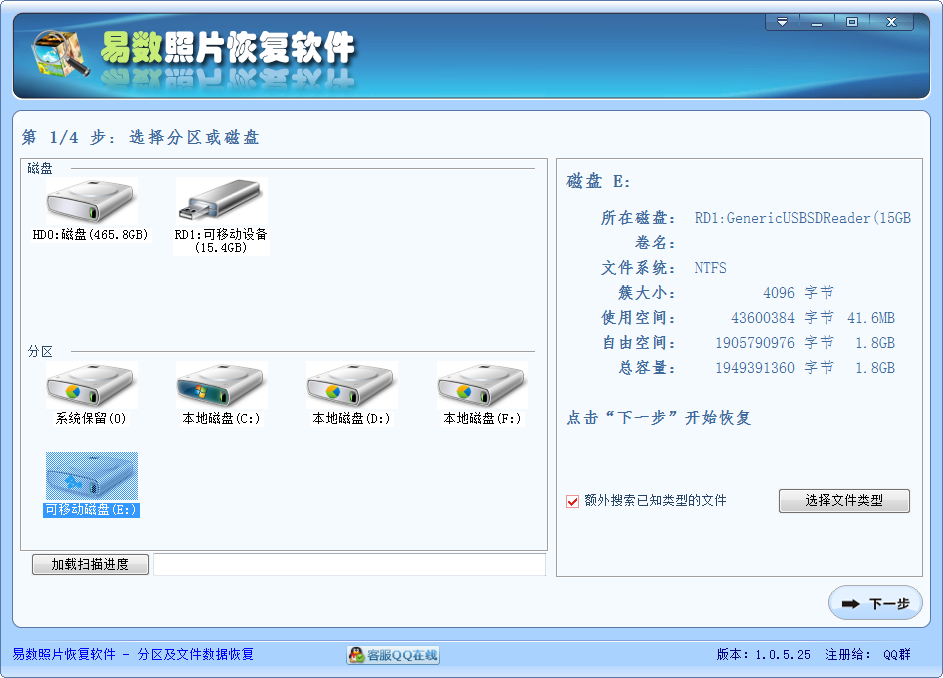The width and height of the screenshot is (943, 678).
Task: Open 选择文件类型 file type selection
Action: 844,501
